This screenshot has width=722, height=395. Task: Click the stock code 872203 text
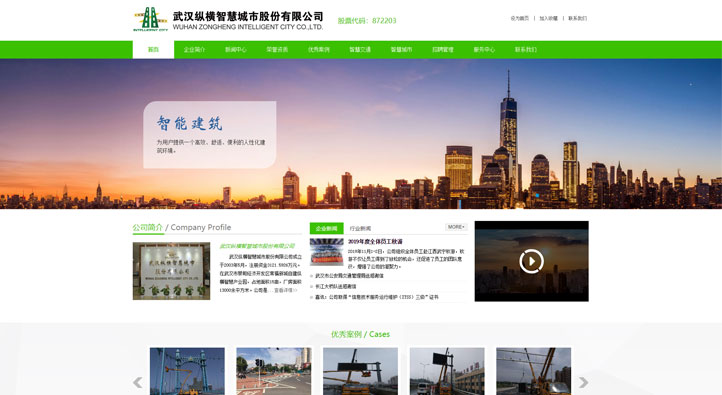(367, 21)
